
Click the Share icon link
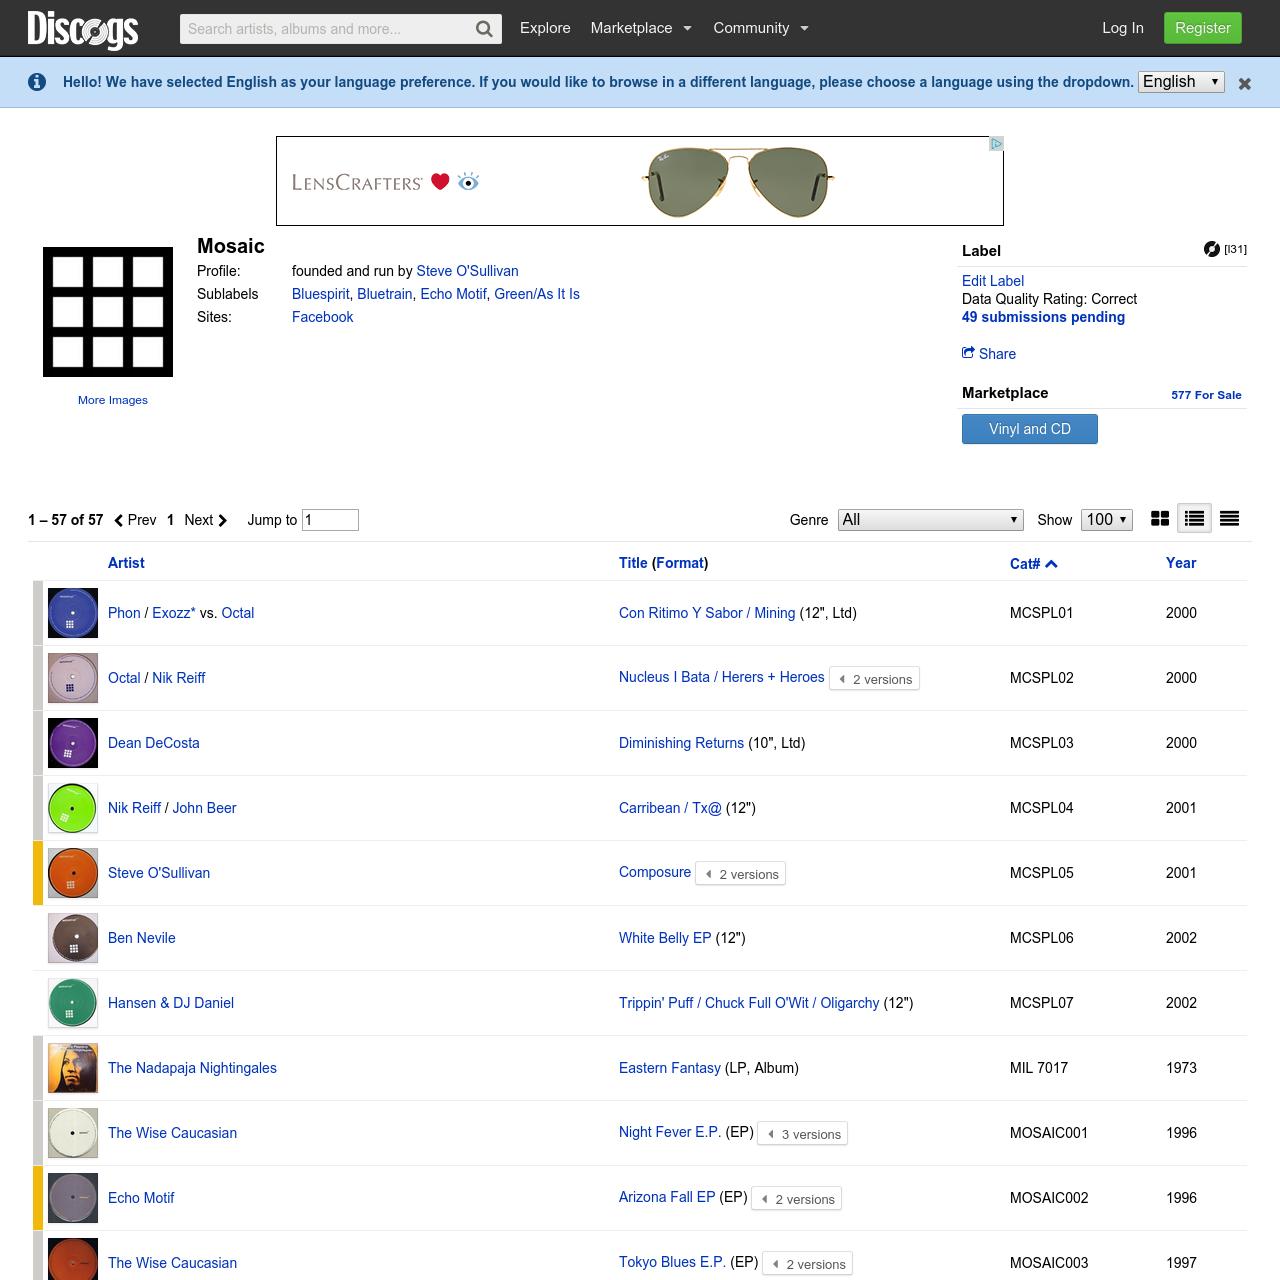pos(989,354)
